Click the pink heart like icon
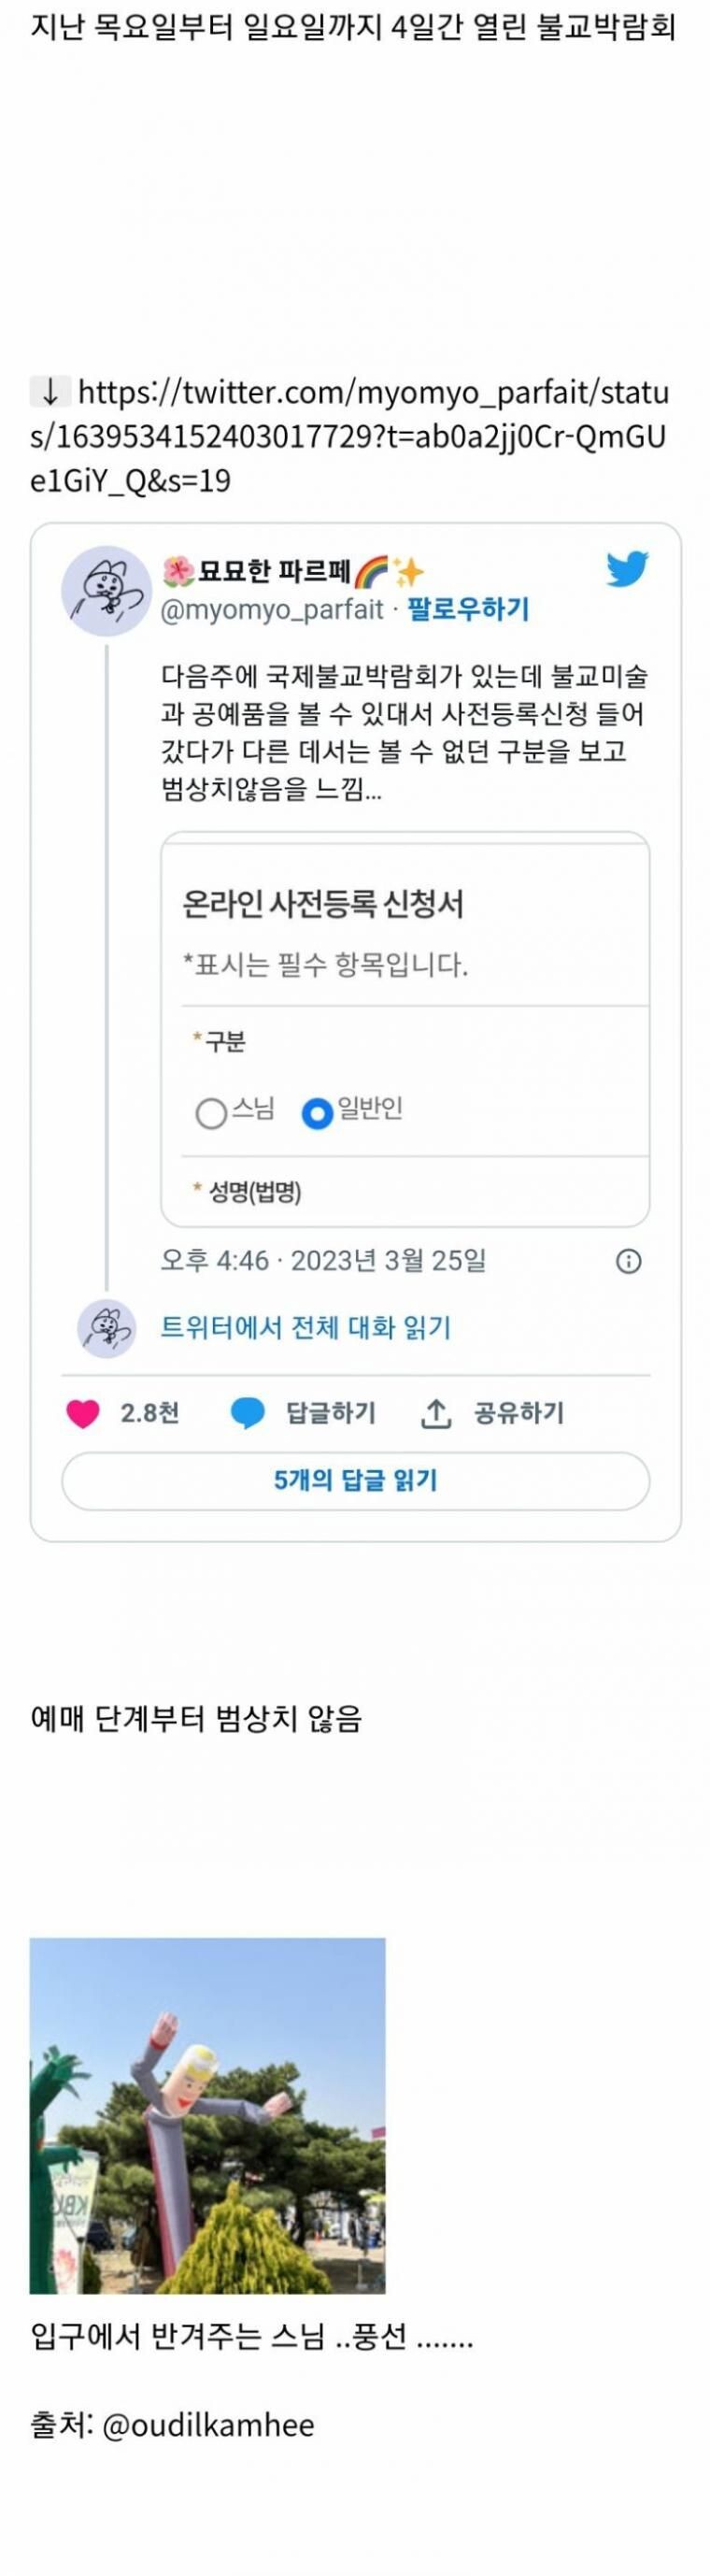This screenshot has width=710, height=2576. (x=83, y=1413)
